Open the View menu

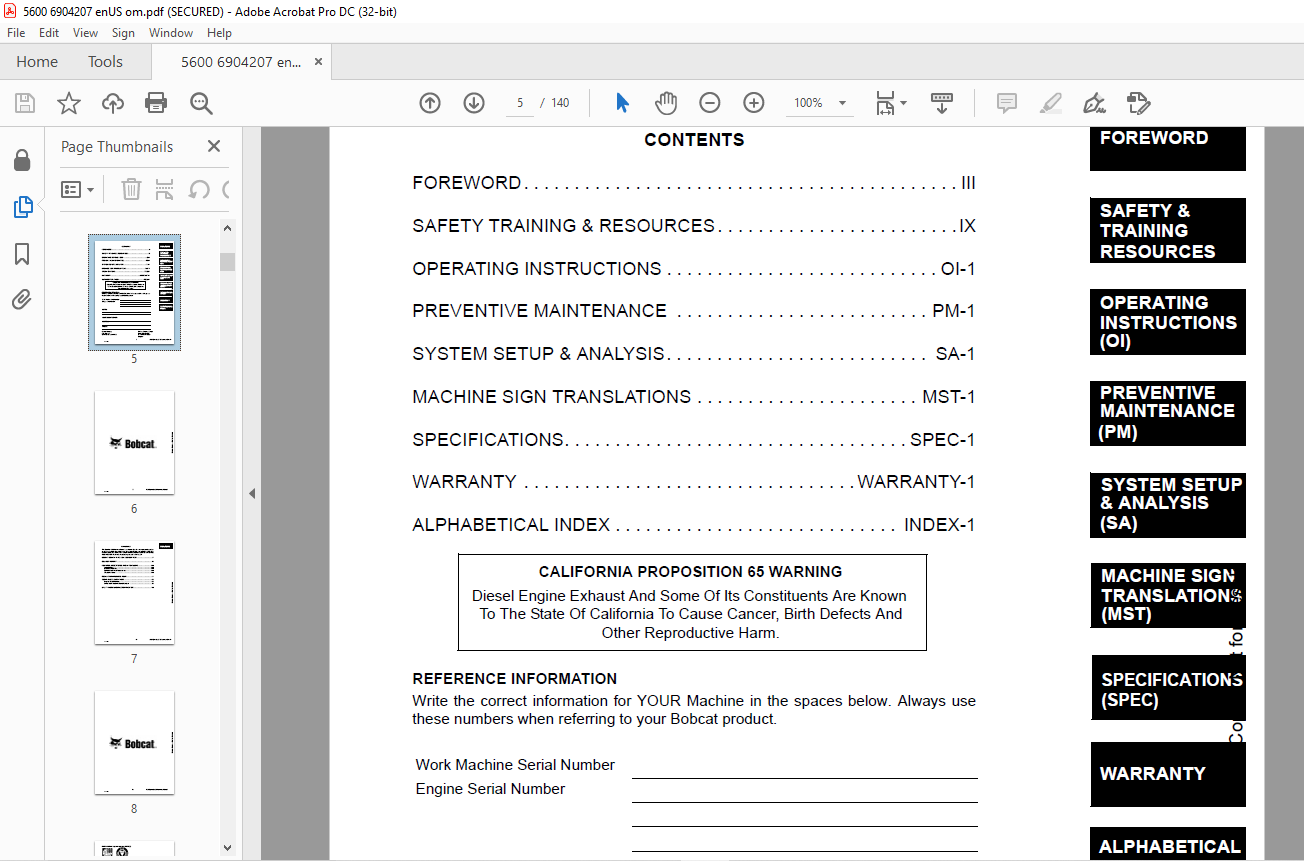[x=85, y=33]
